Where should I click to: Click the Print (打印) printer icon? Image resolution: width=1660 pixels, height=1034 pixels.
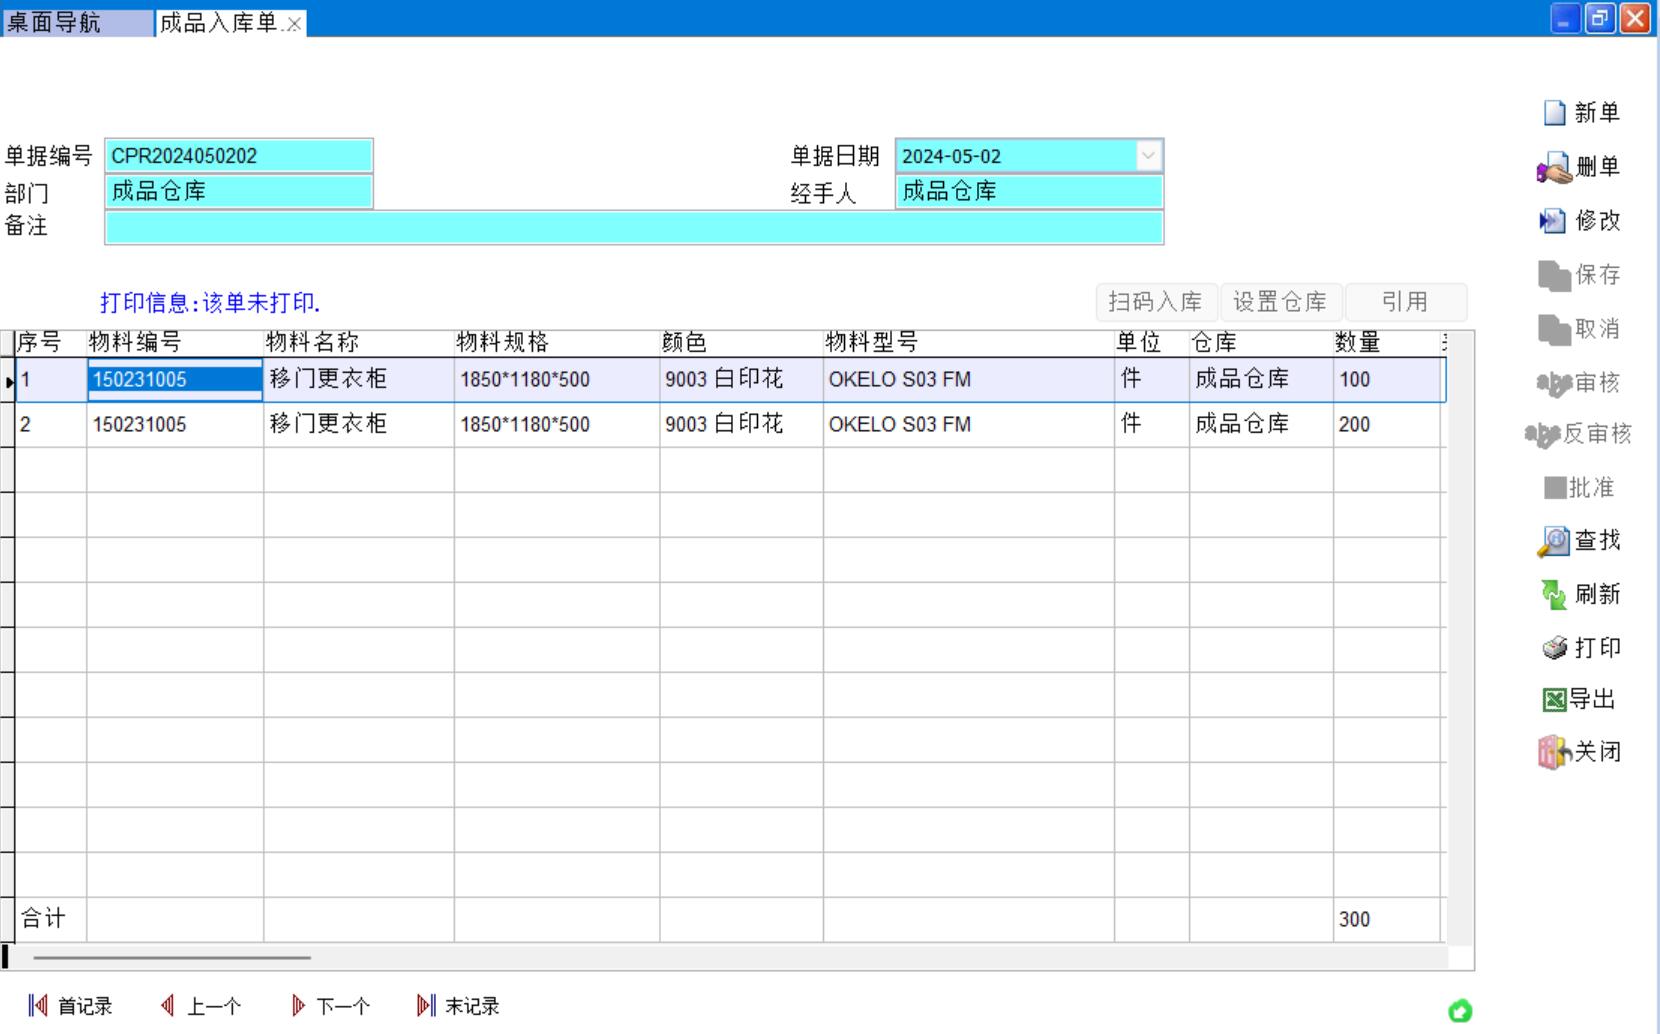point(1555,649)
